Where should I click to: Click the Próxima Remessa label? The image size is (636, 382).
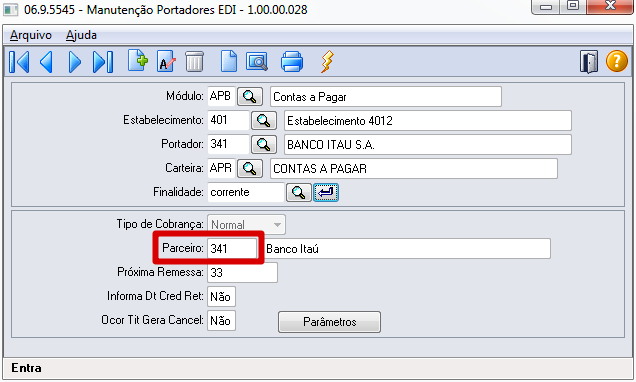tap(160, 272)
